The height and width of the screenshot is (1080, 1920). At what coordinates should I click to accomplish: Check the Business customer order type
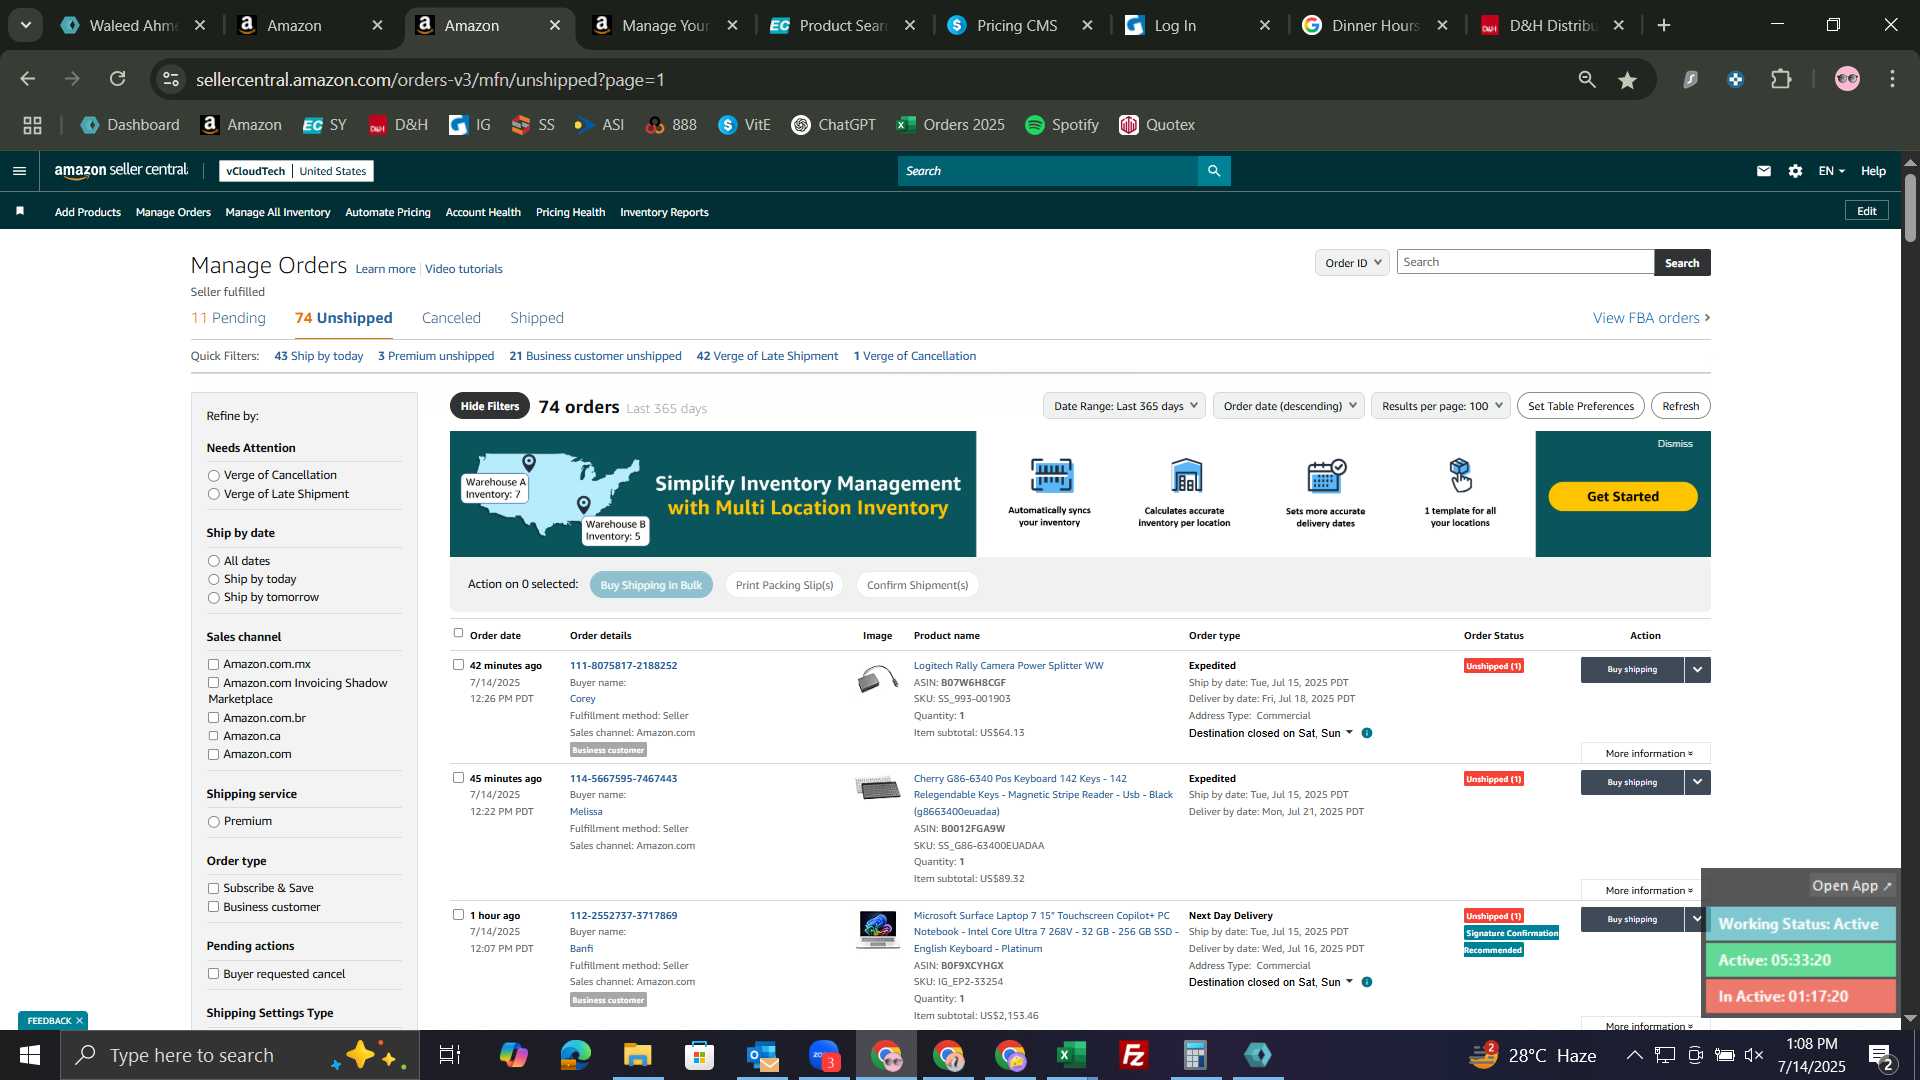tap(213, 907)
